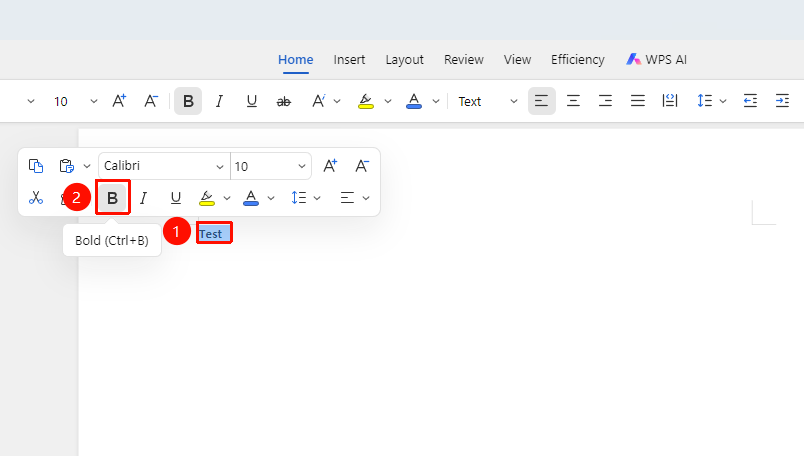This screenshot has height=456, width=804.
Task: Click Bold button in floating toolbar
Action: (112, 197)
